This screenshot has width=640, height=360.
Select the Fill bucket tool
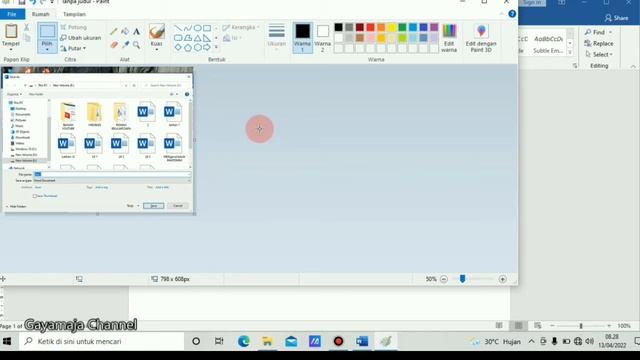(x=125, y=31)
